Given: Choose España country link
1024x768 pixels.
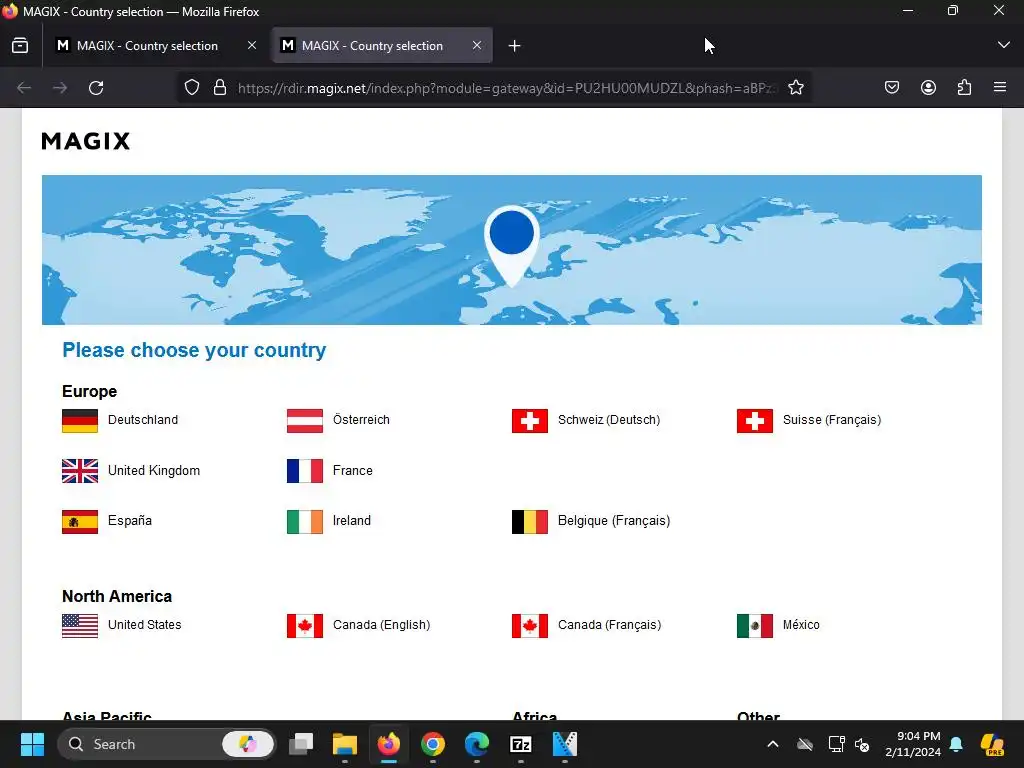Looking at the screenshot, I should click(130, 520).
